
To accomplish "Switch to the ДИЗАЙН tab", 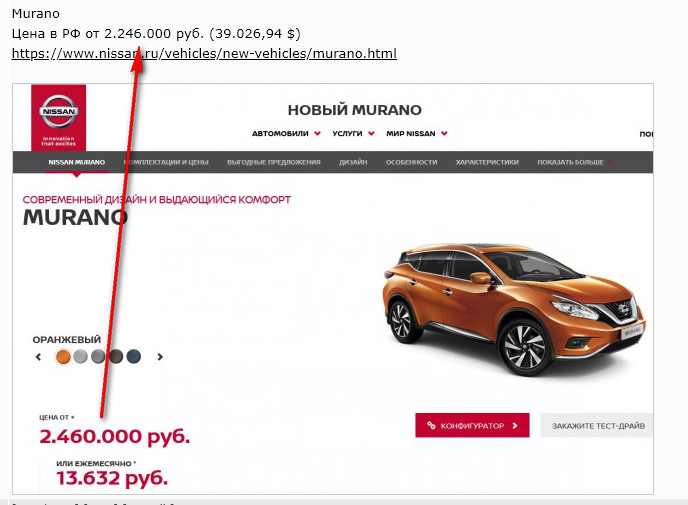I will click(x=353, y=162).
